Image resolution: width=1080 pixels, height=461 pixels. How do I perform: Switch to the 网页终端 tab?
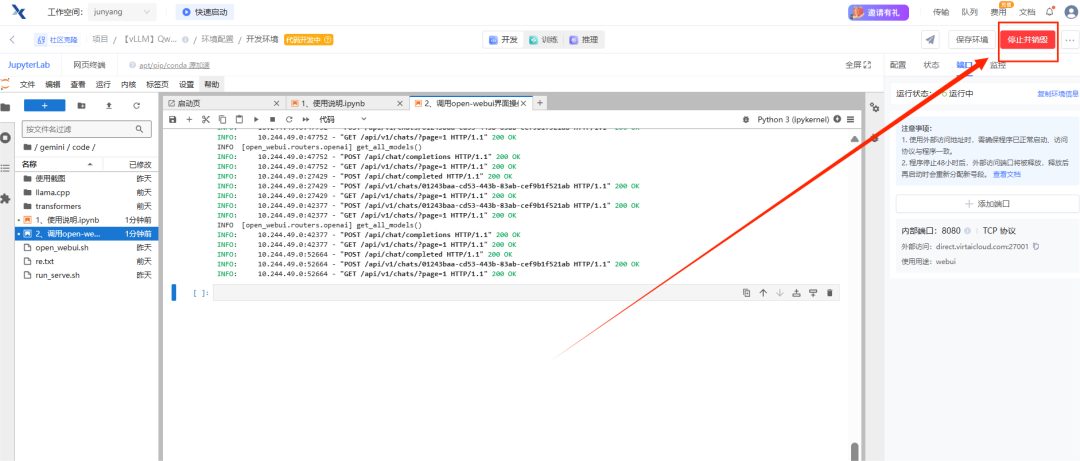click(x=90, y=65)
